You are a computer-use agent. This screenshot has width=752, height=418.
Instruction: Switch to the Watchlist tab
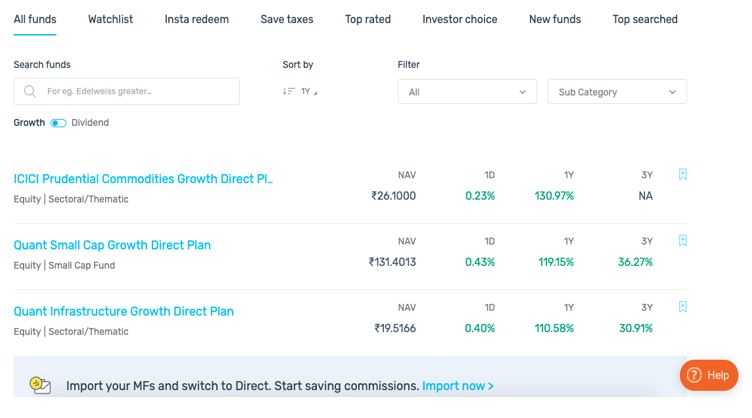coord(110,19)
